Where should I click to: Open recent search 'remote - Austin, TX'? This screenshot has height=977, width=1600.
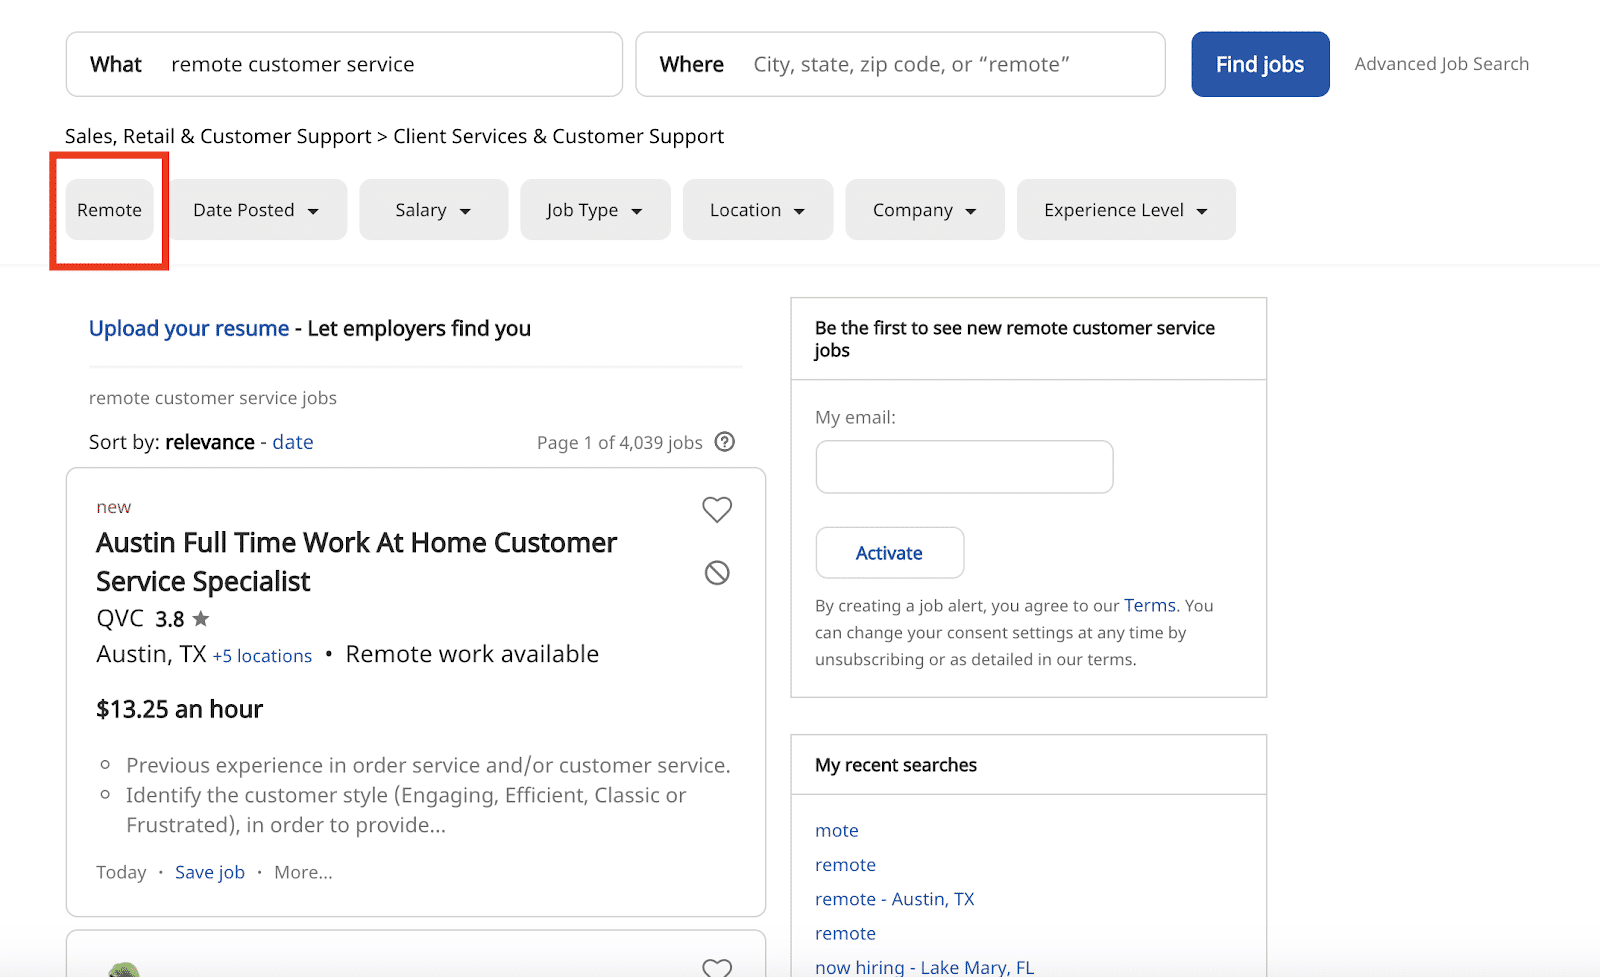coord(894,899)
